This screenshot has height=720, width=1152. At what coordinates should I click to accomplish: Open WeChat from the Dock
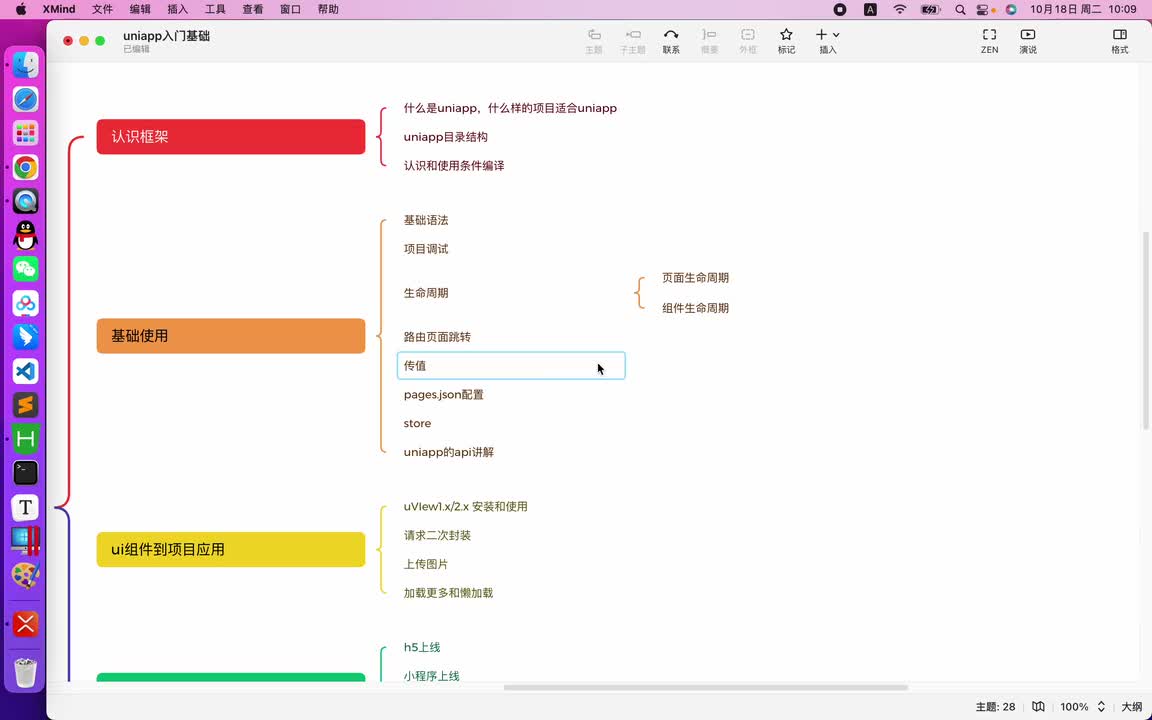[26, 269]
